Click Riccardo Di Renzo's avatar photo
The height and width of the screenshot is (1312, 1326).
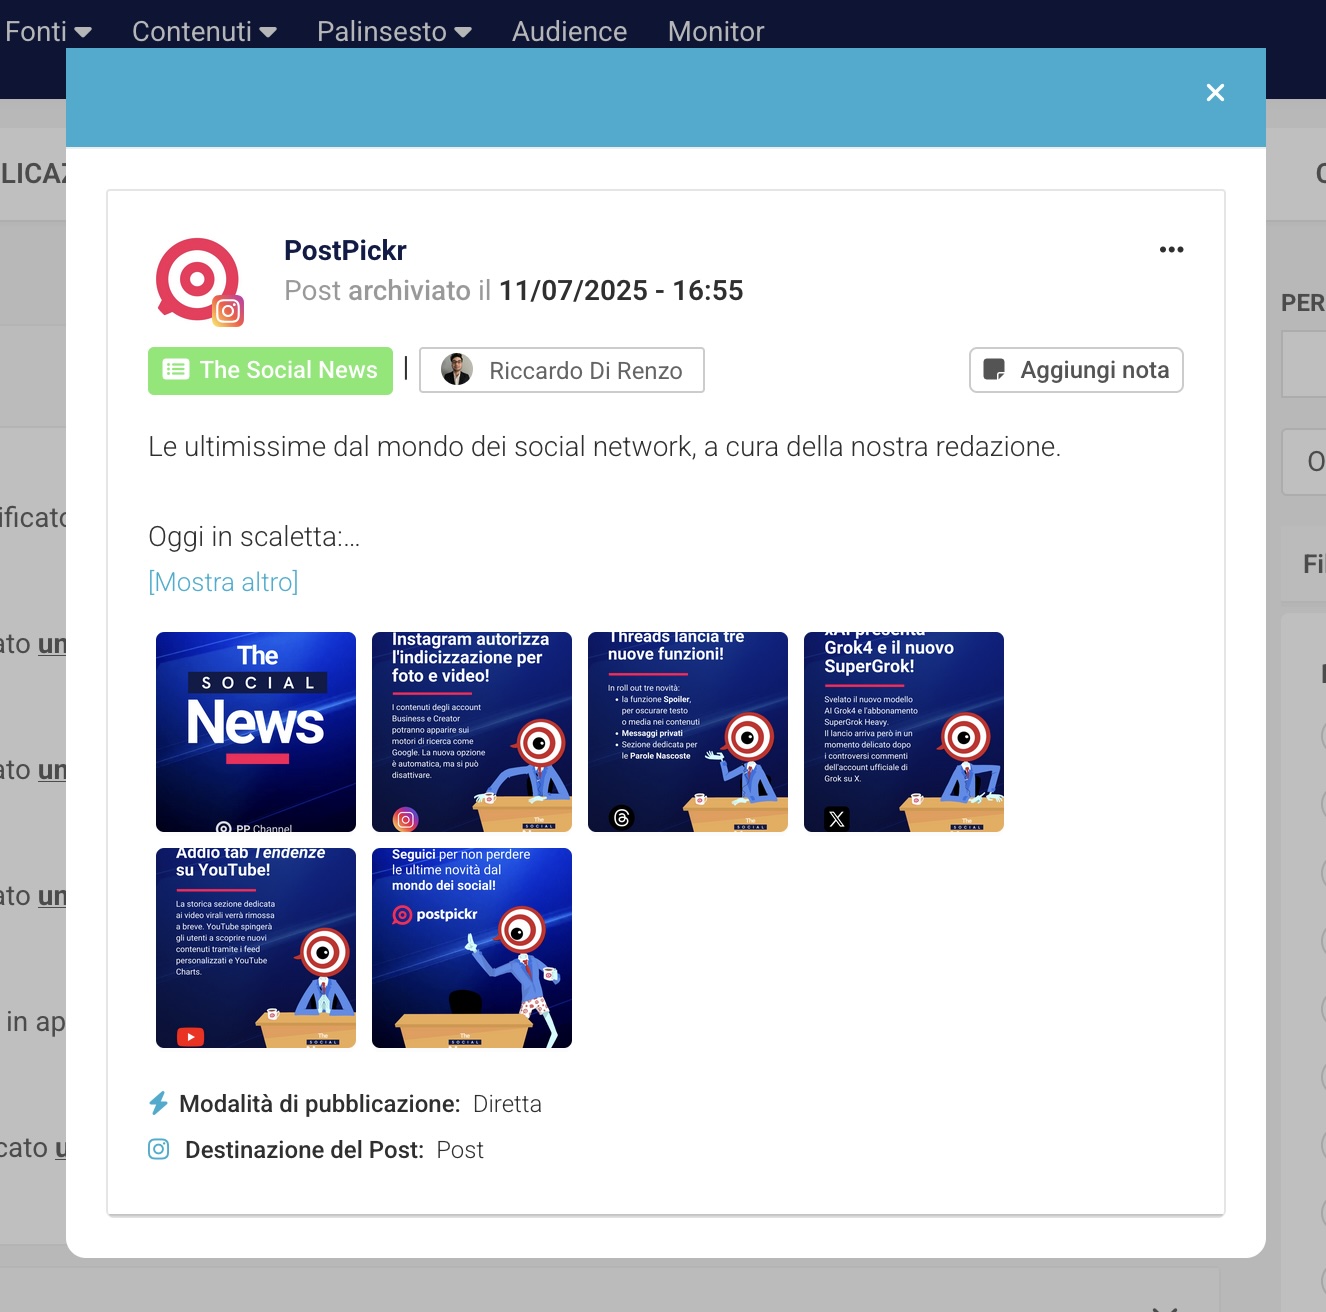click(457, 370)
